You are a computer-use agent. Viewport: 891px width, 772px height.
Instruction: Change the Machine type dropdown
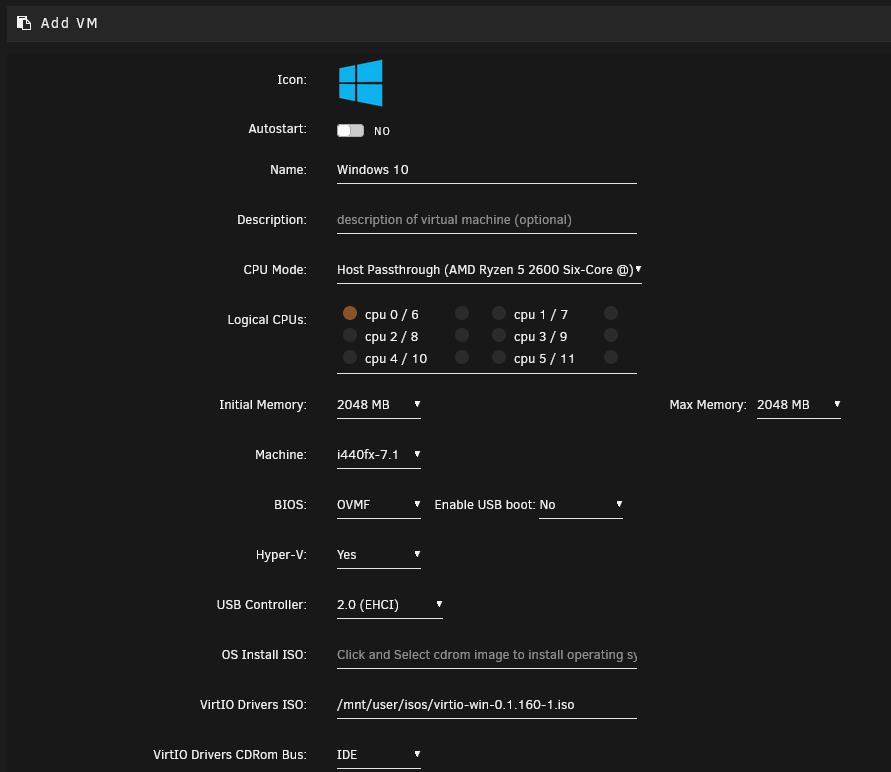click(x=378, y=455)
